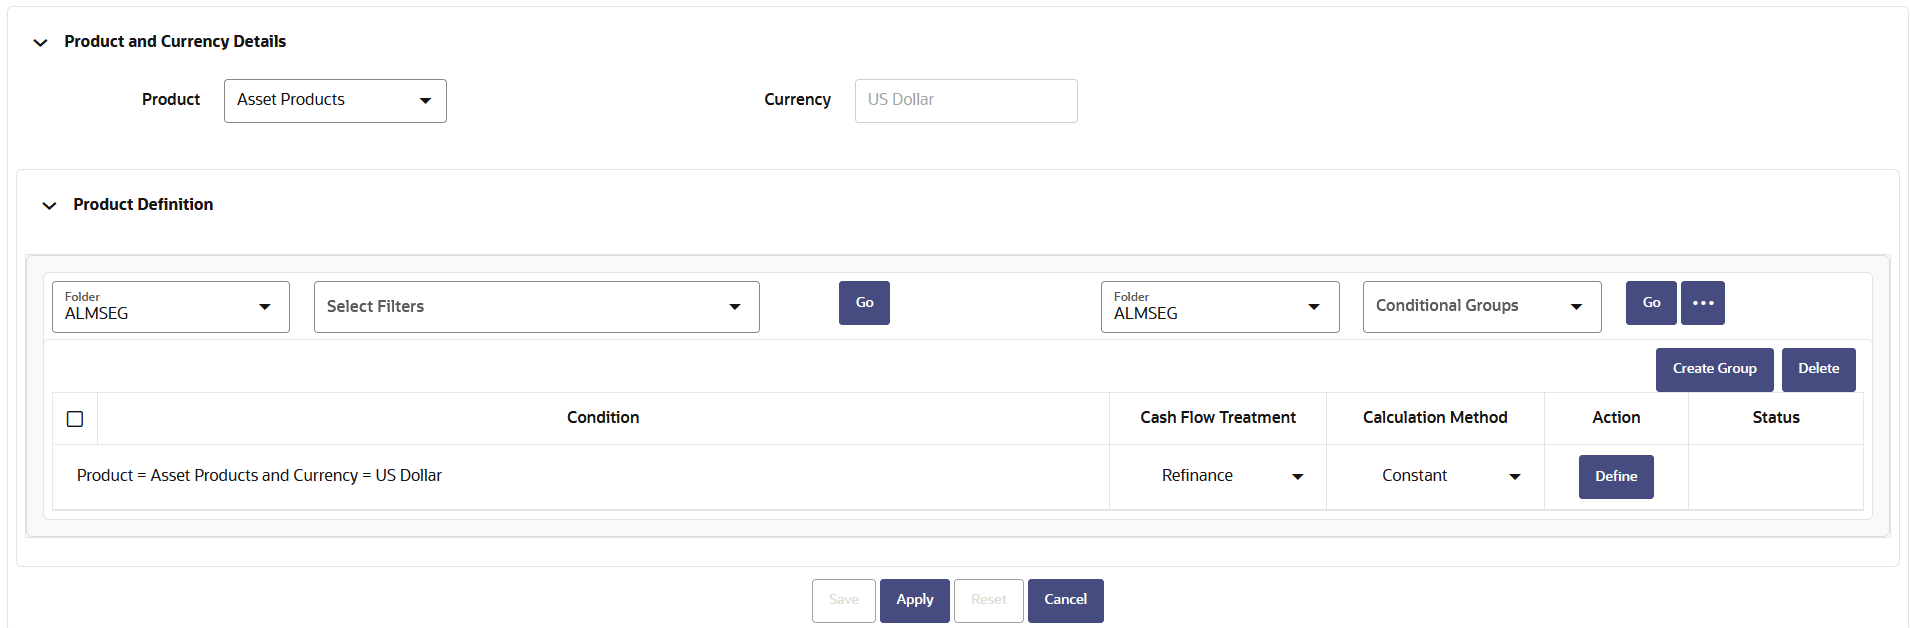Image resolution: width=1911 pixels, height=628 pixels.
Task: Apply the product definition changes
Action: [x=914, y=600]
